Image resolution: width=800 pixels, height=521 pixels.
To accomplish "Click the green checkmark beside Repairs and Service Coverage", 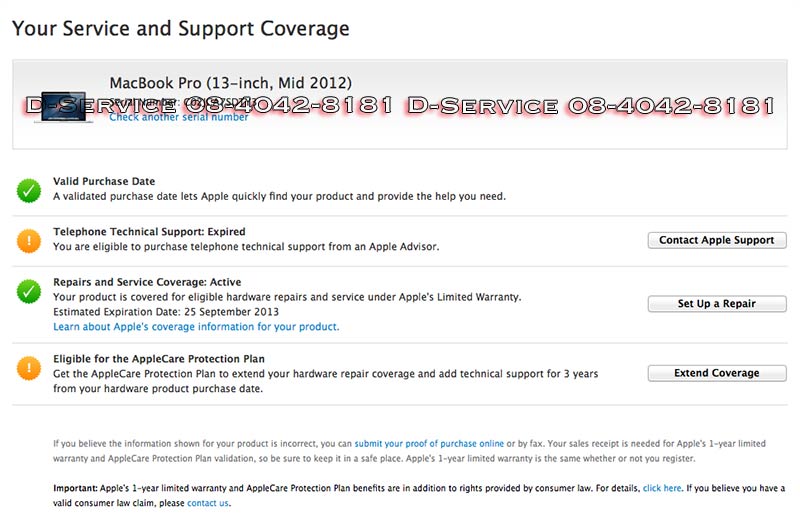I will tap(29, 291).
